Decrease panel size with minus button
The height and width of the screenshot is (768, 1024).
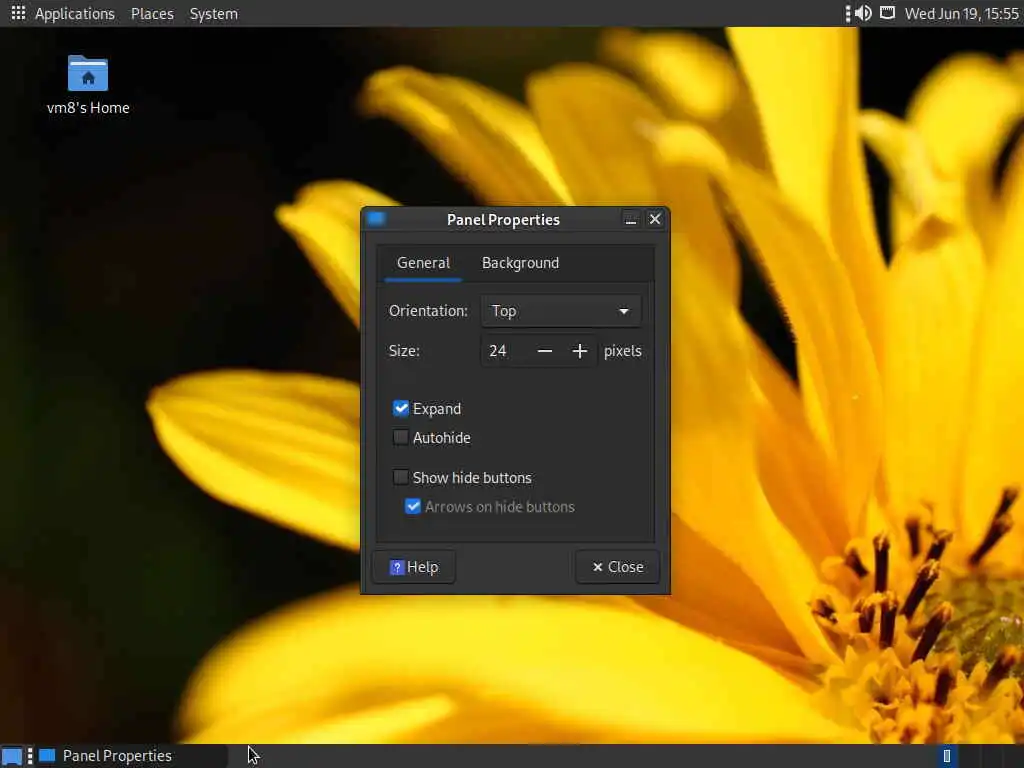(x=545, y=351)
